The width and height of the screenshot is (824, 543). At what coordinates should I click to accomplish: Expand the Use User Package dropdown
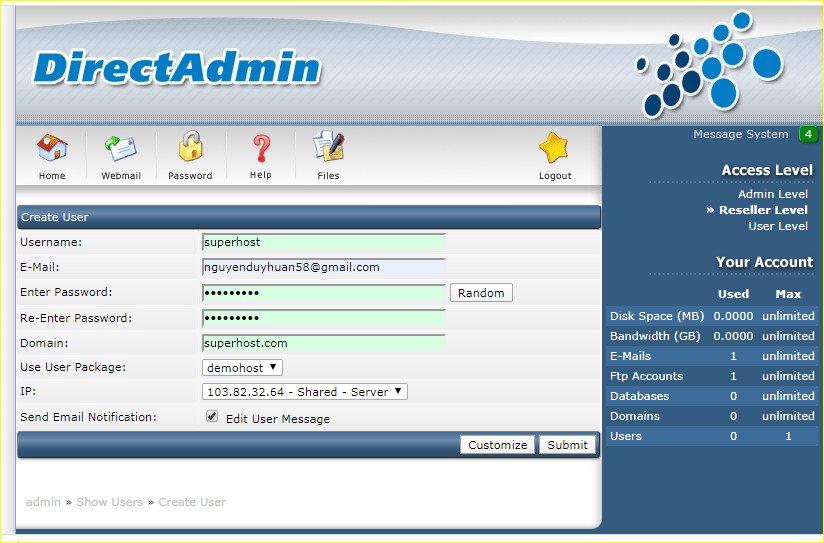[x=242, y=367]
